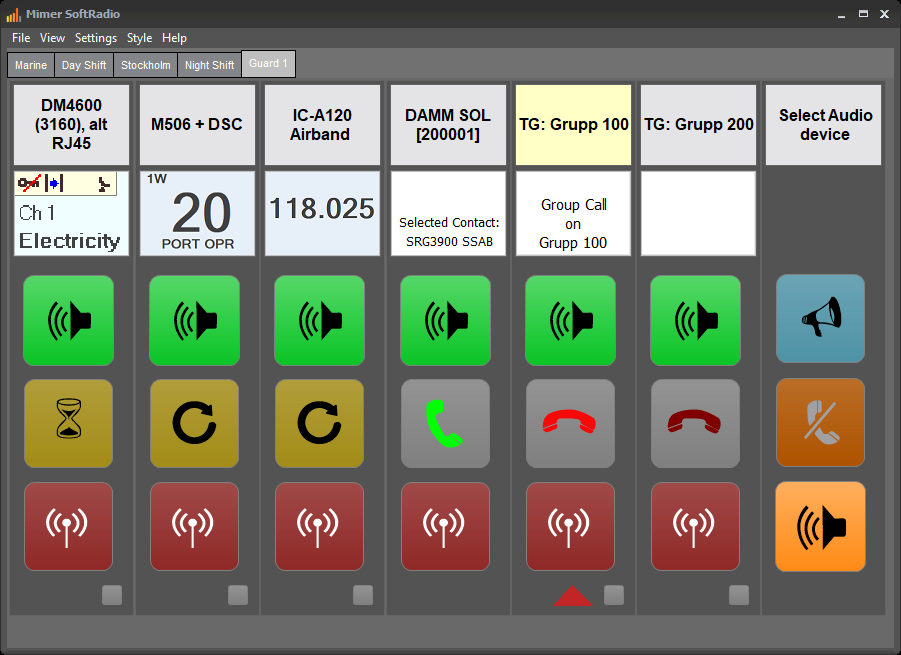Screen dimensions: 901x655
Task: Open the Select Audio device selector
Action: [x=824, y=125]
